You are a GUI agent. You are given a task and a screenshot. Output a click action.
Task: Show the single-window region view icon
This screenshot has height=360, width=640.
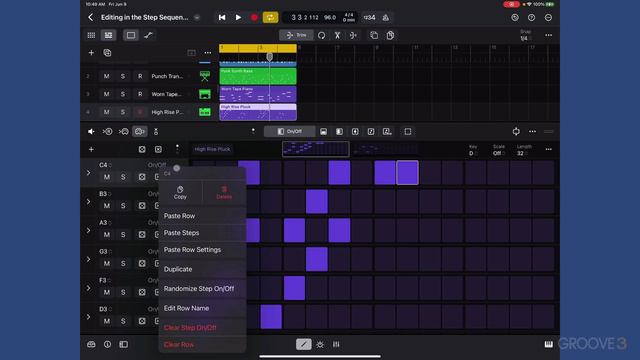(x=131, y=36)
